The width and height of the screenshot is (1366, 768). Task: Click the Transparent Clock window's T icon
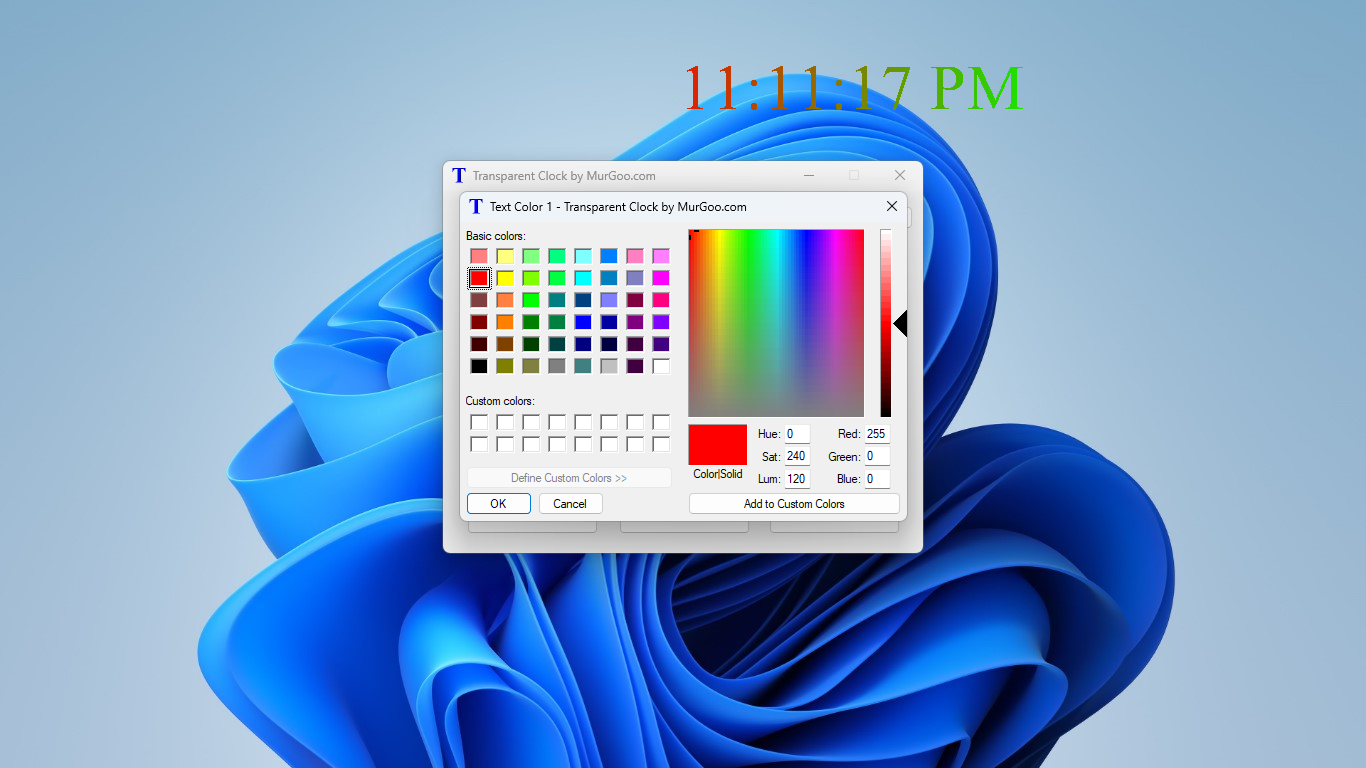[458, 175]
